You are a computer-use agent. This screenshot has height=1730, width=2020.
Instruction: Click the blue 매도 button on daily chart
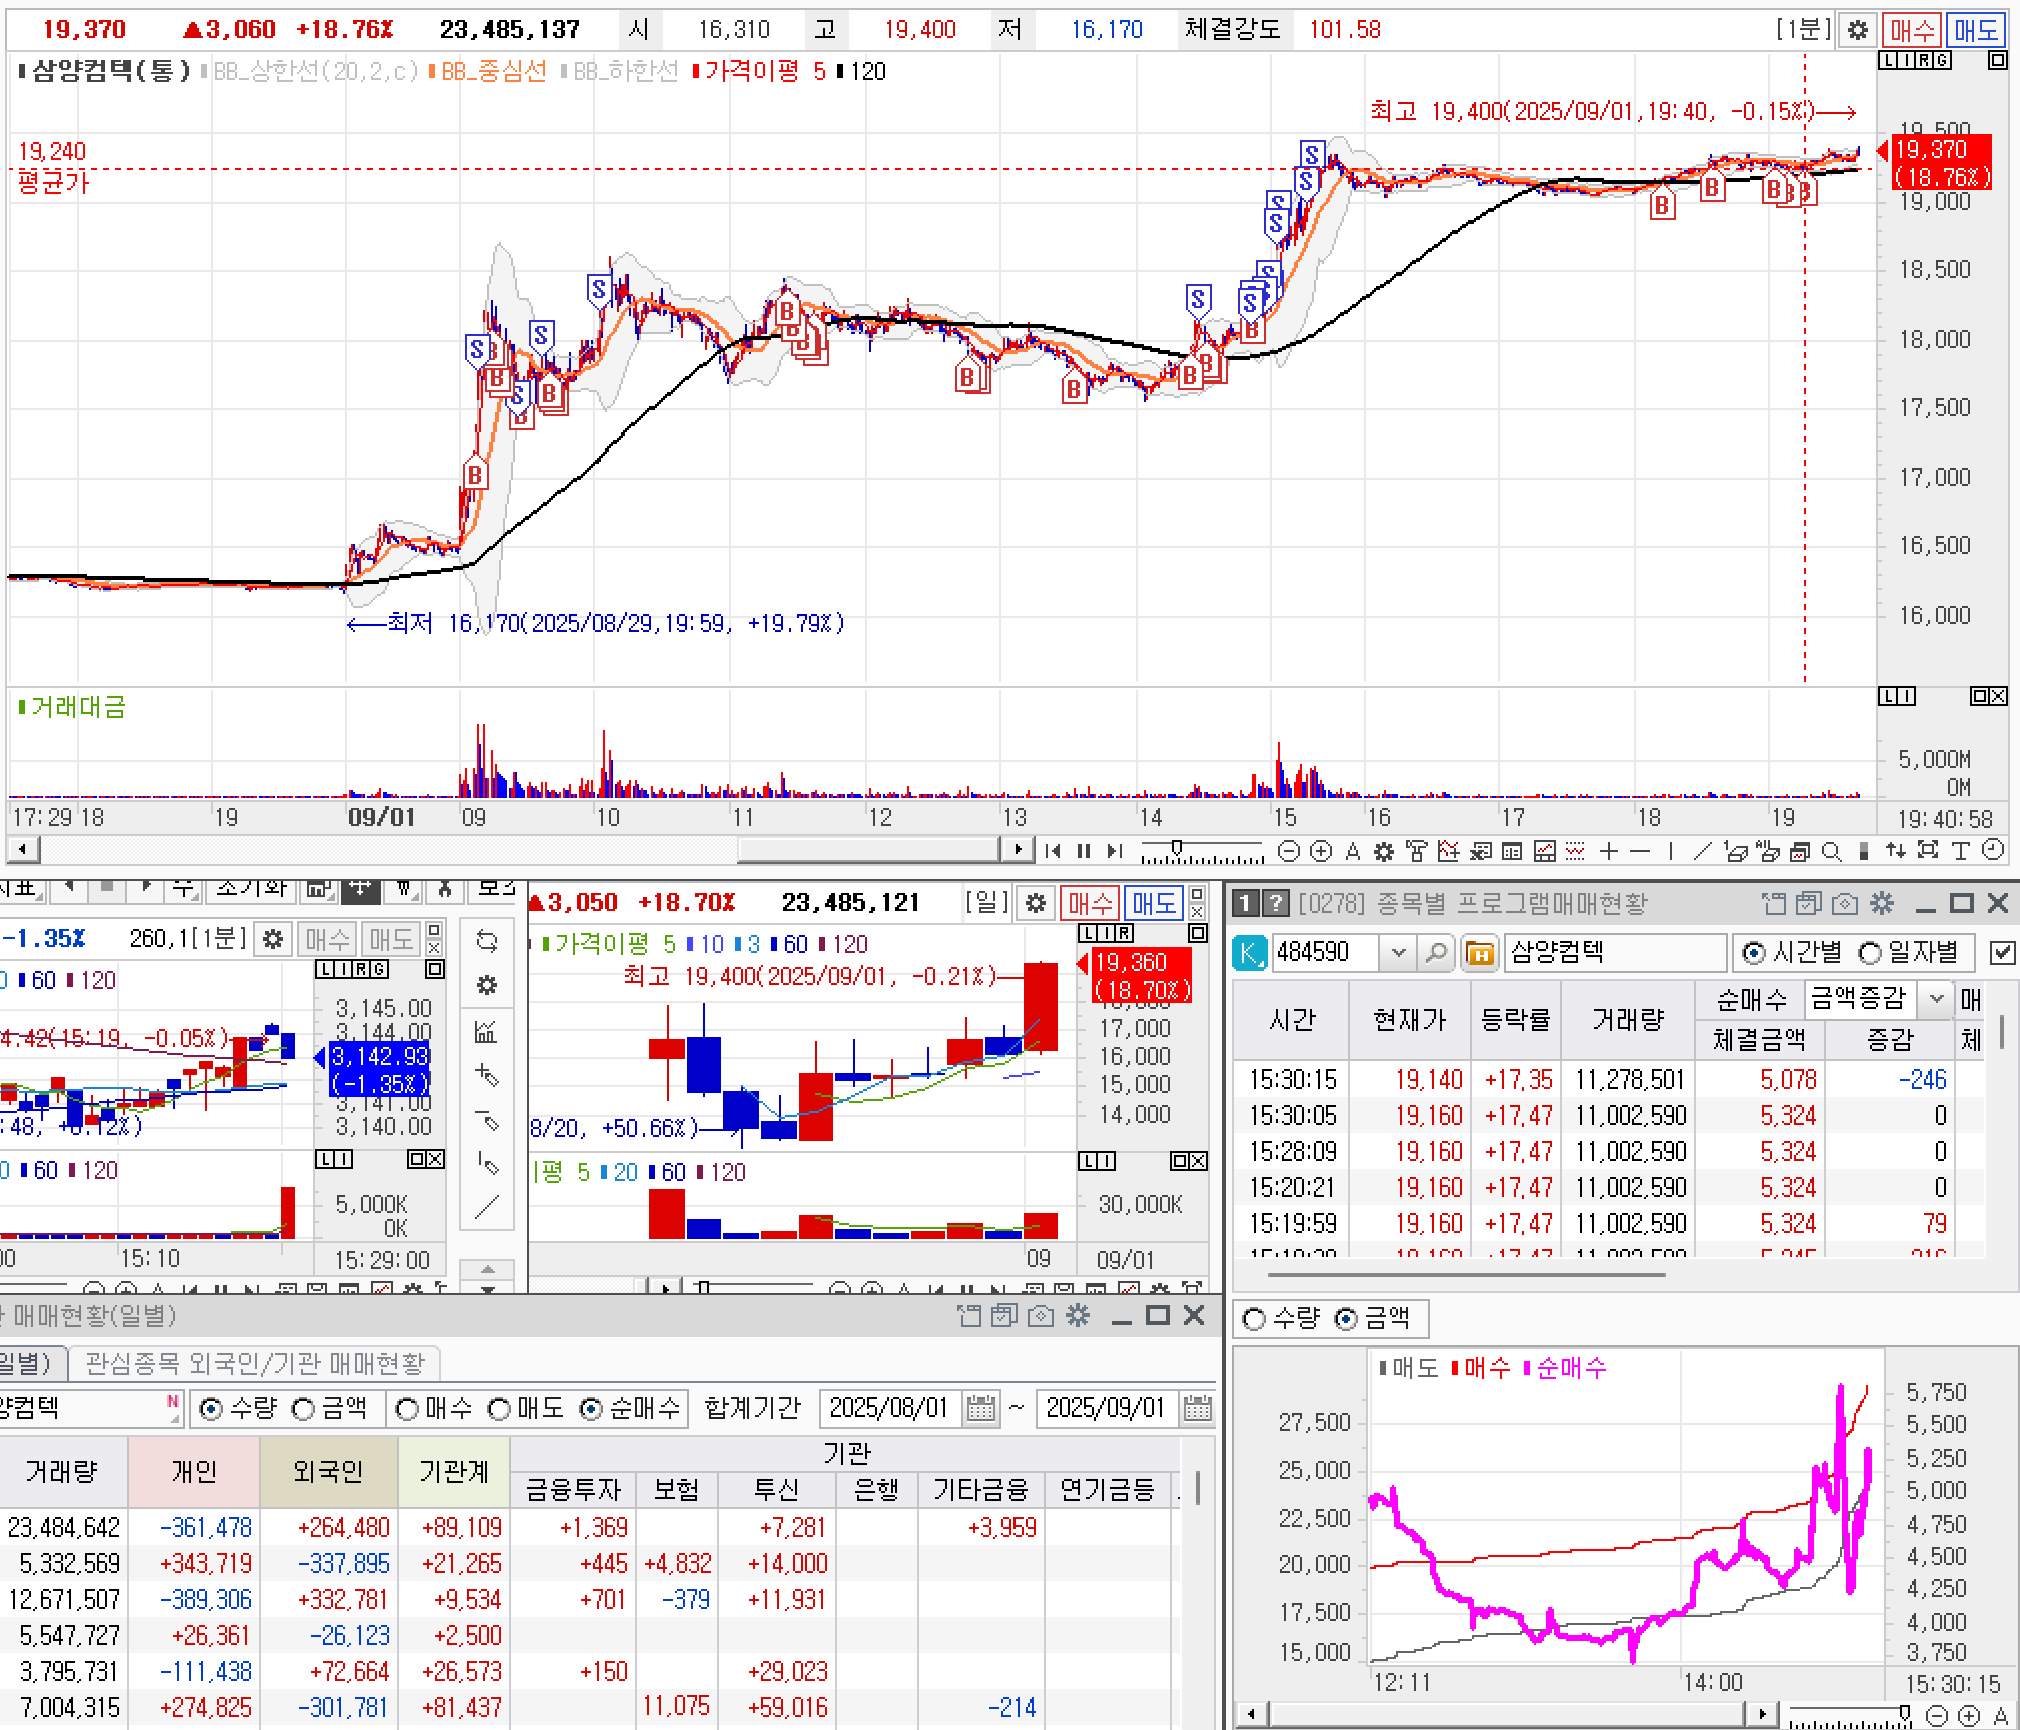(1153, 904)
